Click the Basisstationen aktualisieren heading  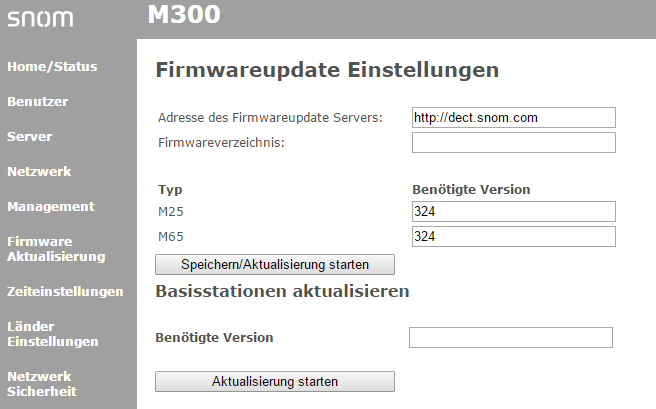tap(282, 291)
